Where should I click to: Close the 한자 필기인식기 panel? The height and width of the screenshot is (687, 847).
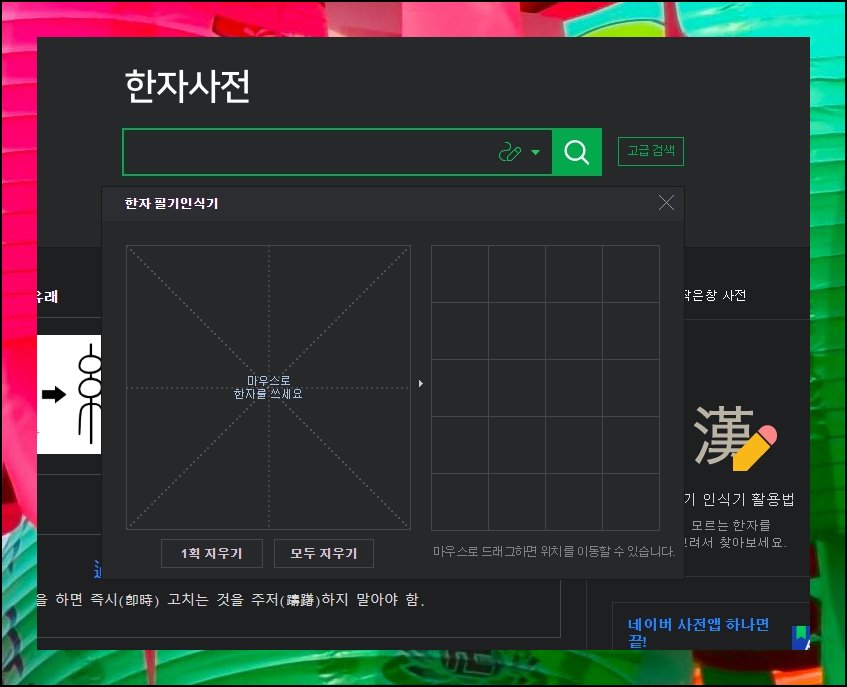point(667,203)
